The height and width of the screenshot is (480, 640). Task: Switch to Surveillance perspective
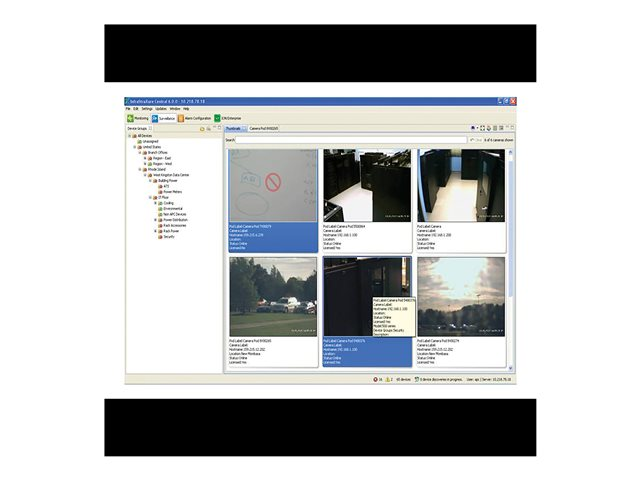pyautogui.click(x=156, y=118)
